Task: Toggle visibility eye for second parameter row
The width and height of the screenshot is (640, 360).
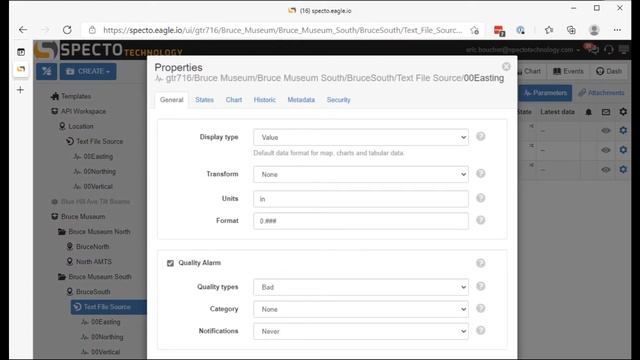Action: click(x=606, y=150)
